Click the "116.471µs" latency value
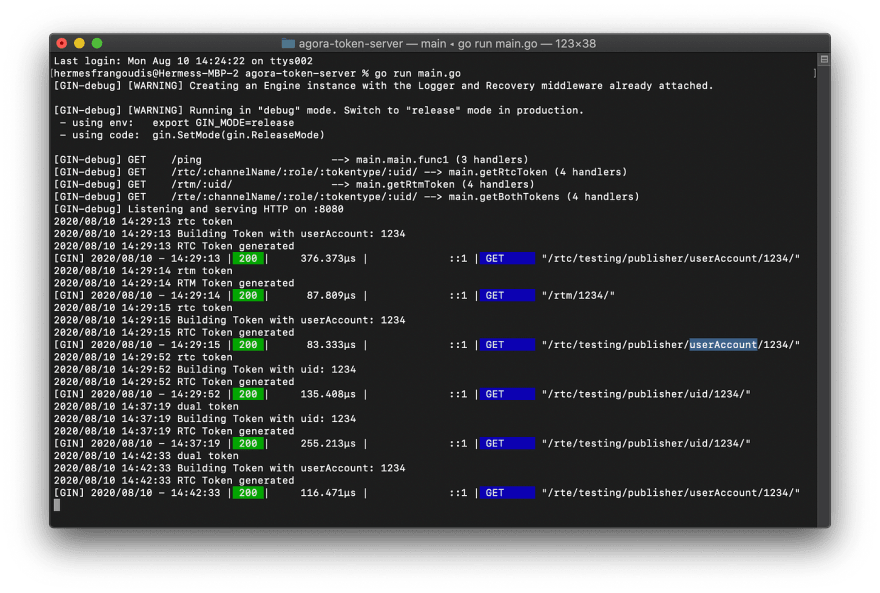This screenshot has width=880, height=593. (328, 493)
